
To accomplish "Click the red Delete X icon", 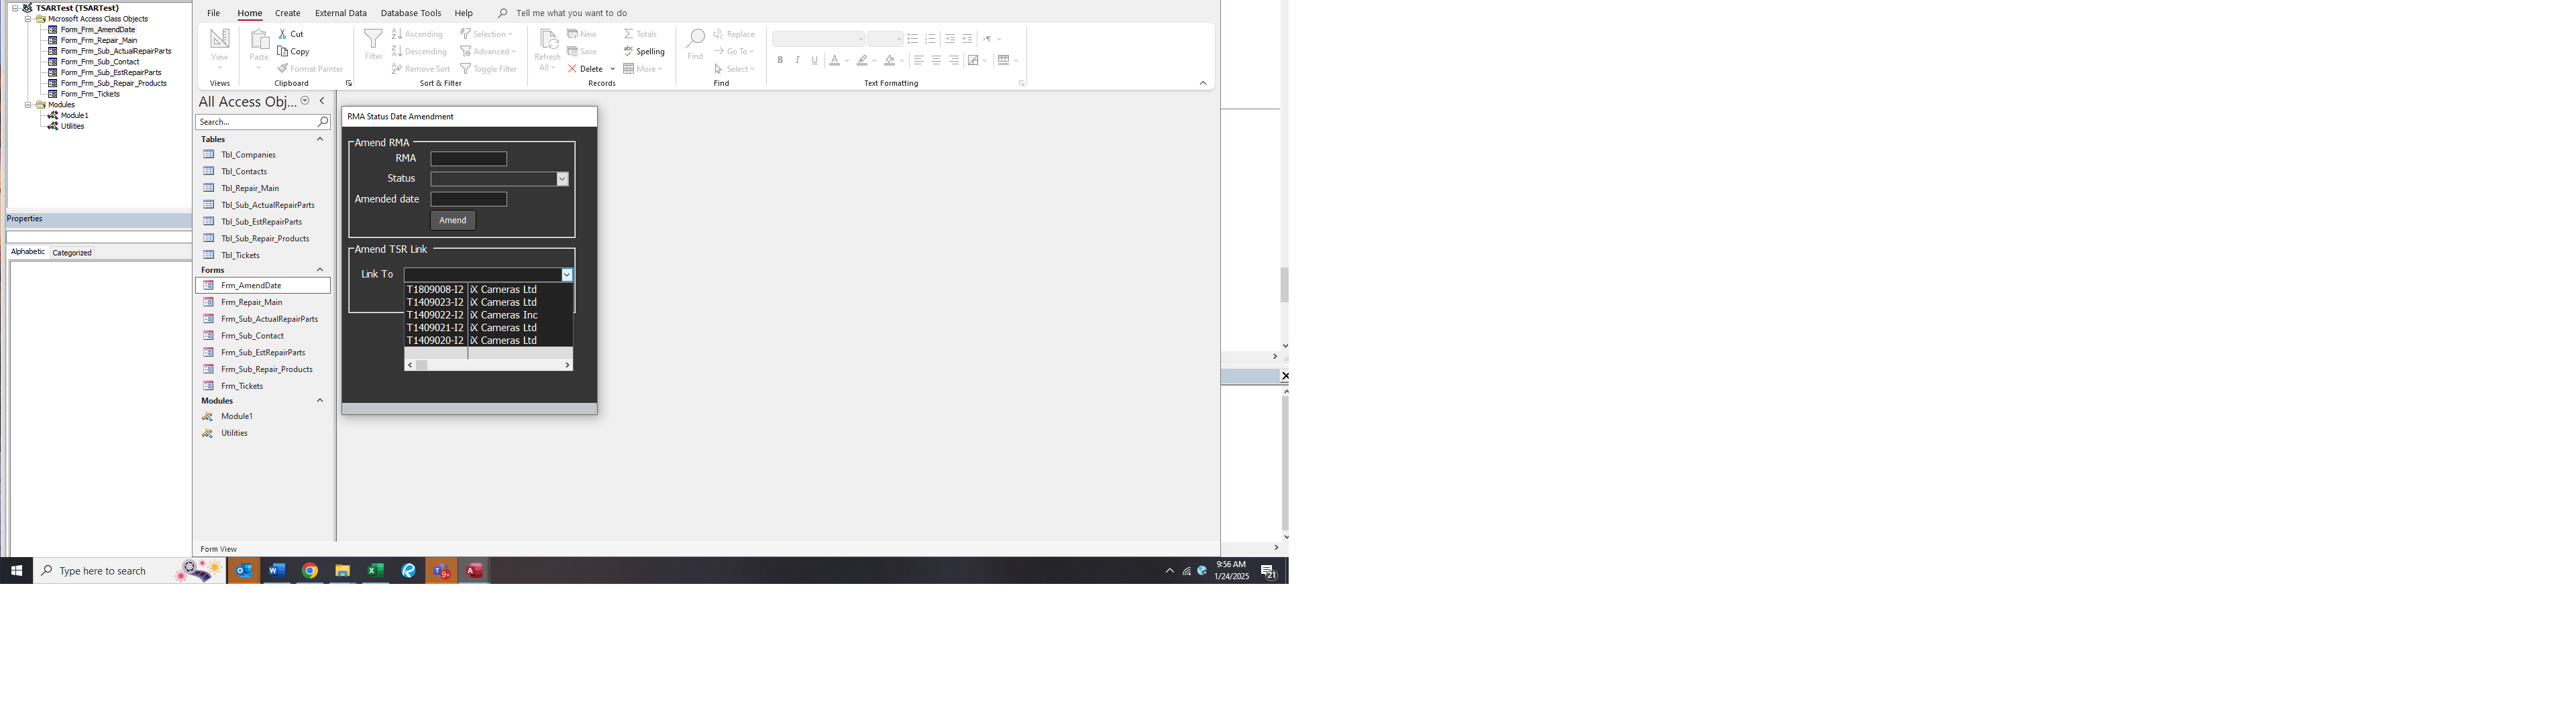I will tap(572, 69).
